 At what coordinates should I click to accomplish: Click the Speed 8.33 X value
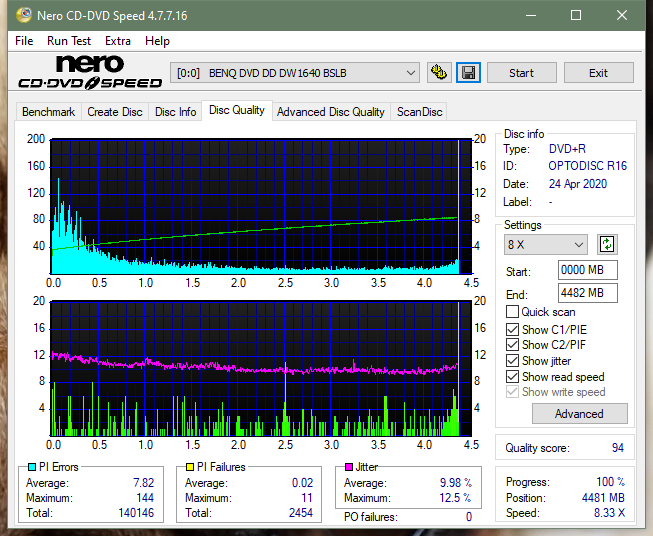pyautogui.click(x=609, y=513)
